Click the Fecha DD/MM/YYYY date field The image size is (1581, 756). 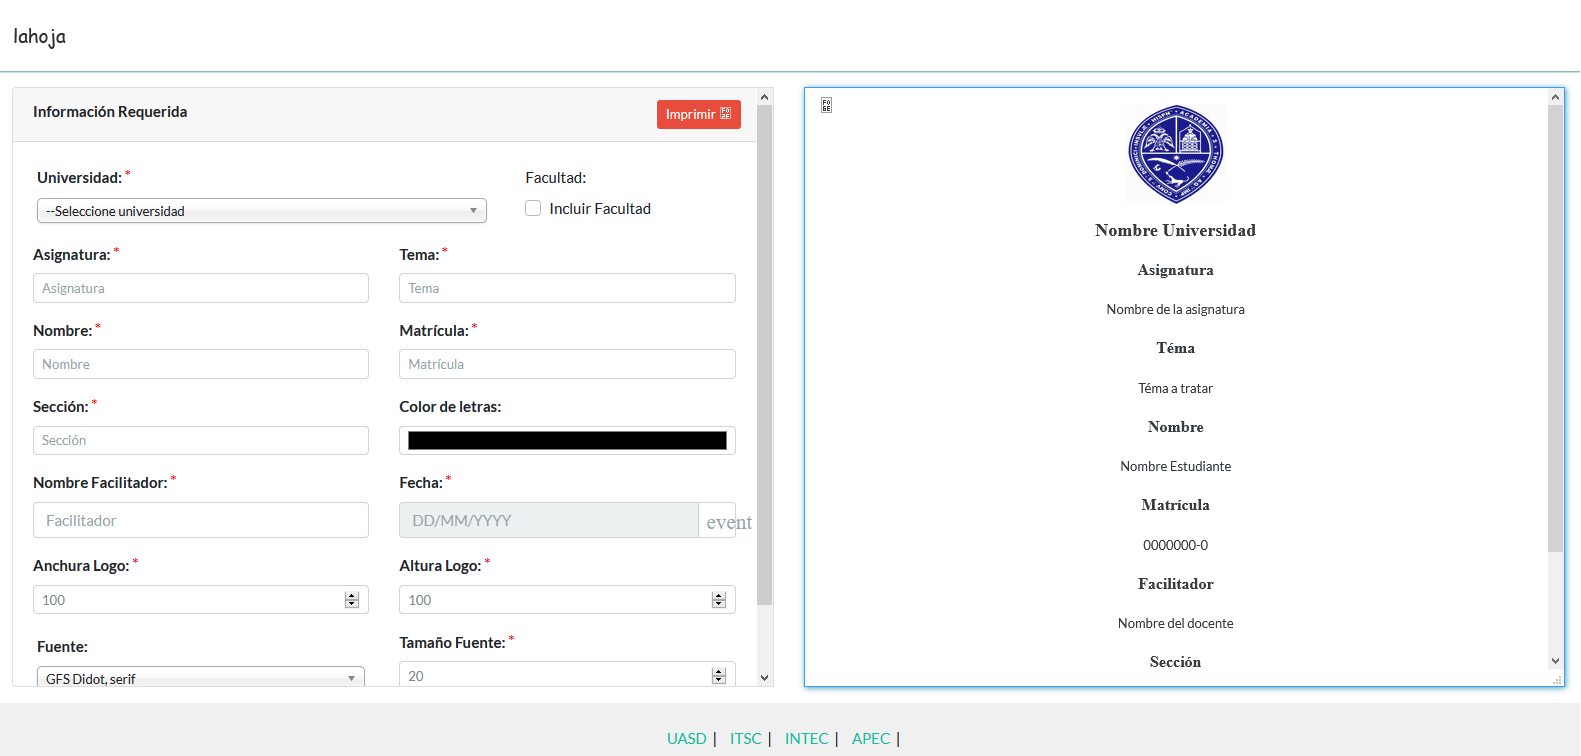(548, 520)
